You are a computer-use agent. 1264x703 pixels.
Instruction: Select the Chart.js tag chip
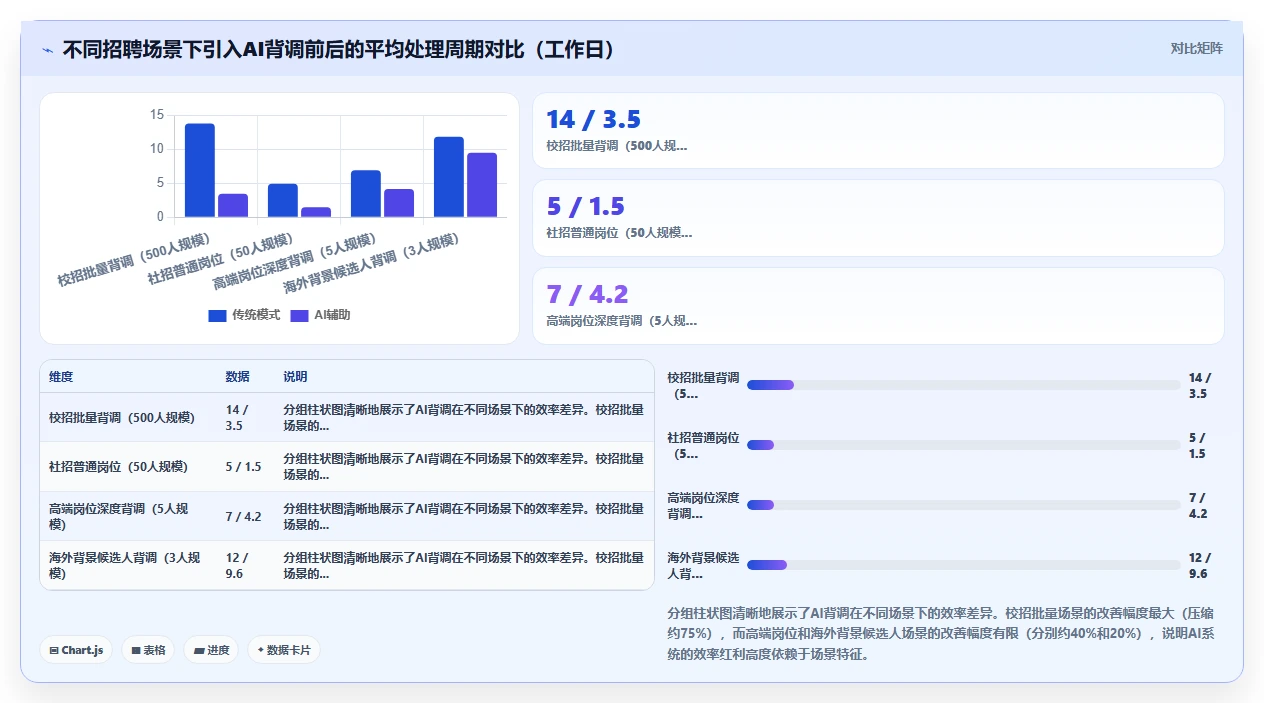click(x=77, y=650)
